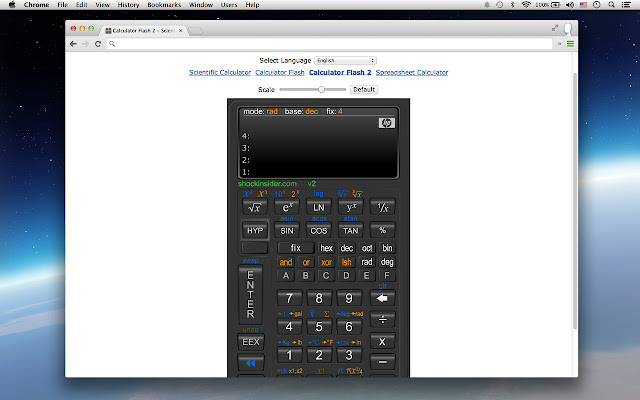This screenshot has height=400, width=640.
Task: Click the number 9 key
Action: 349,298
